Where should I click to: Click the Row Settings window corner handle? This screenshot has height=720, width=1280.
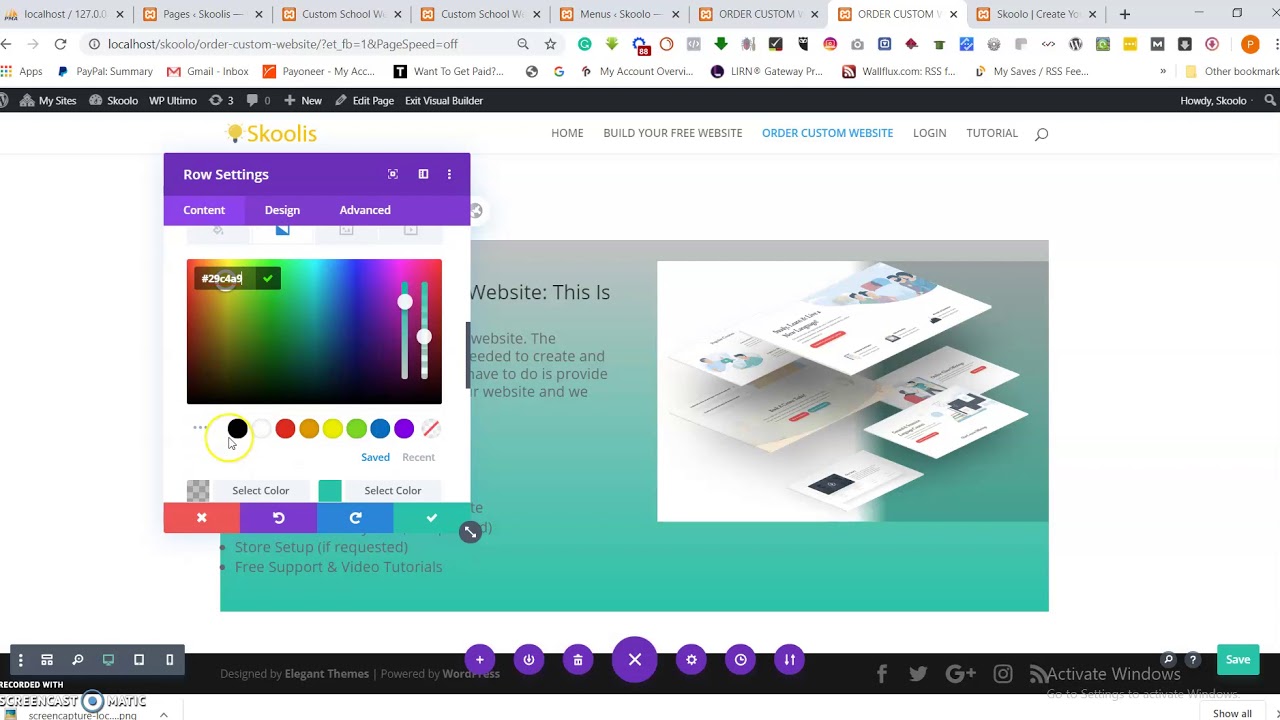point(470,532)
